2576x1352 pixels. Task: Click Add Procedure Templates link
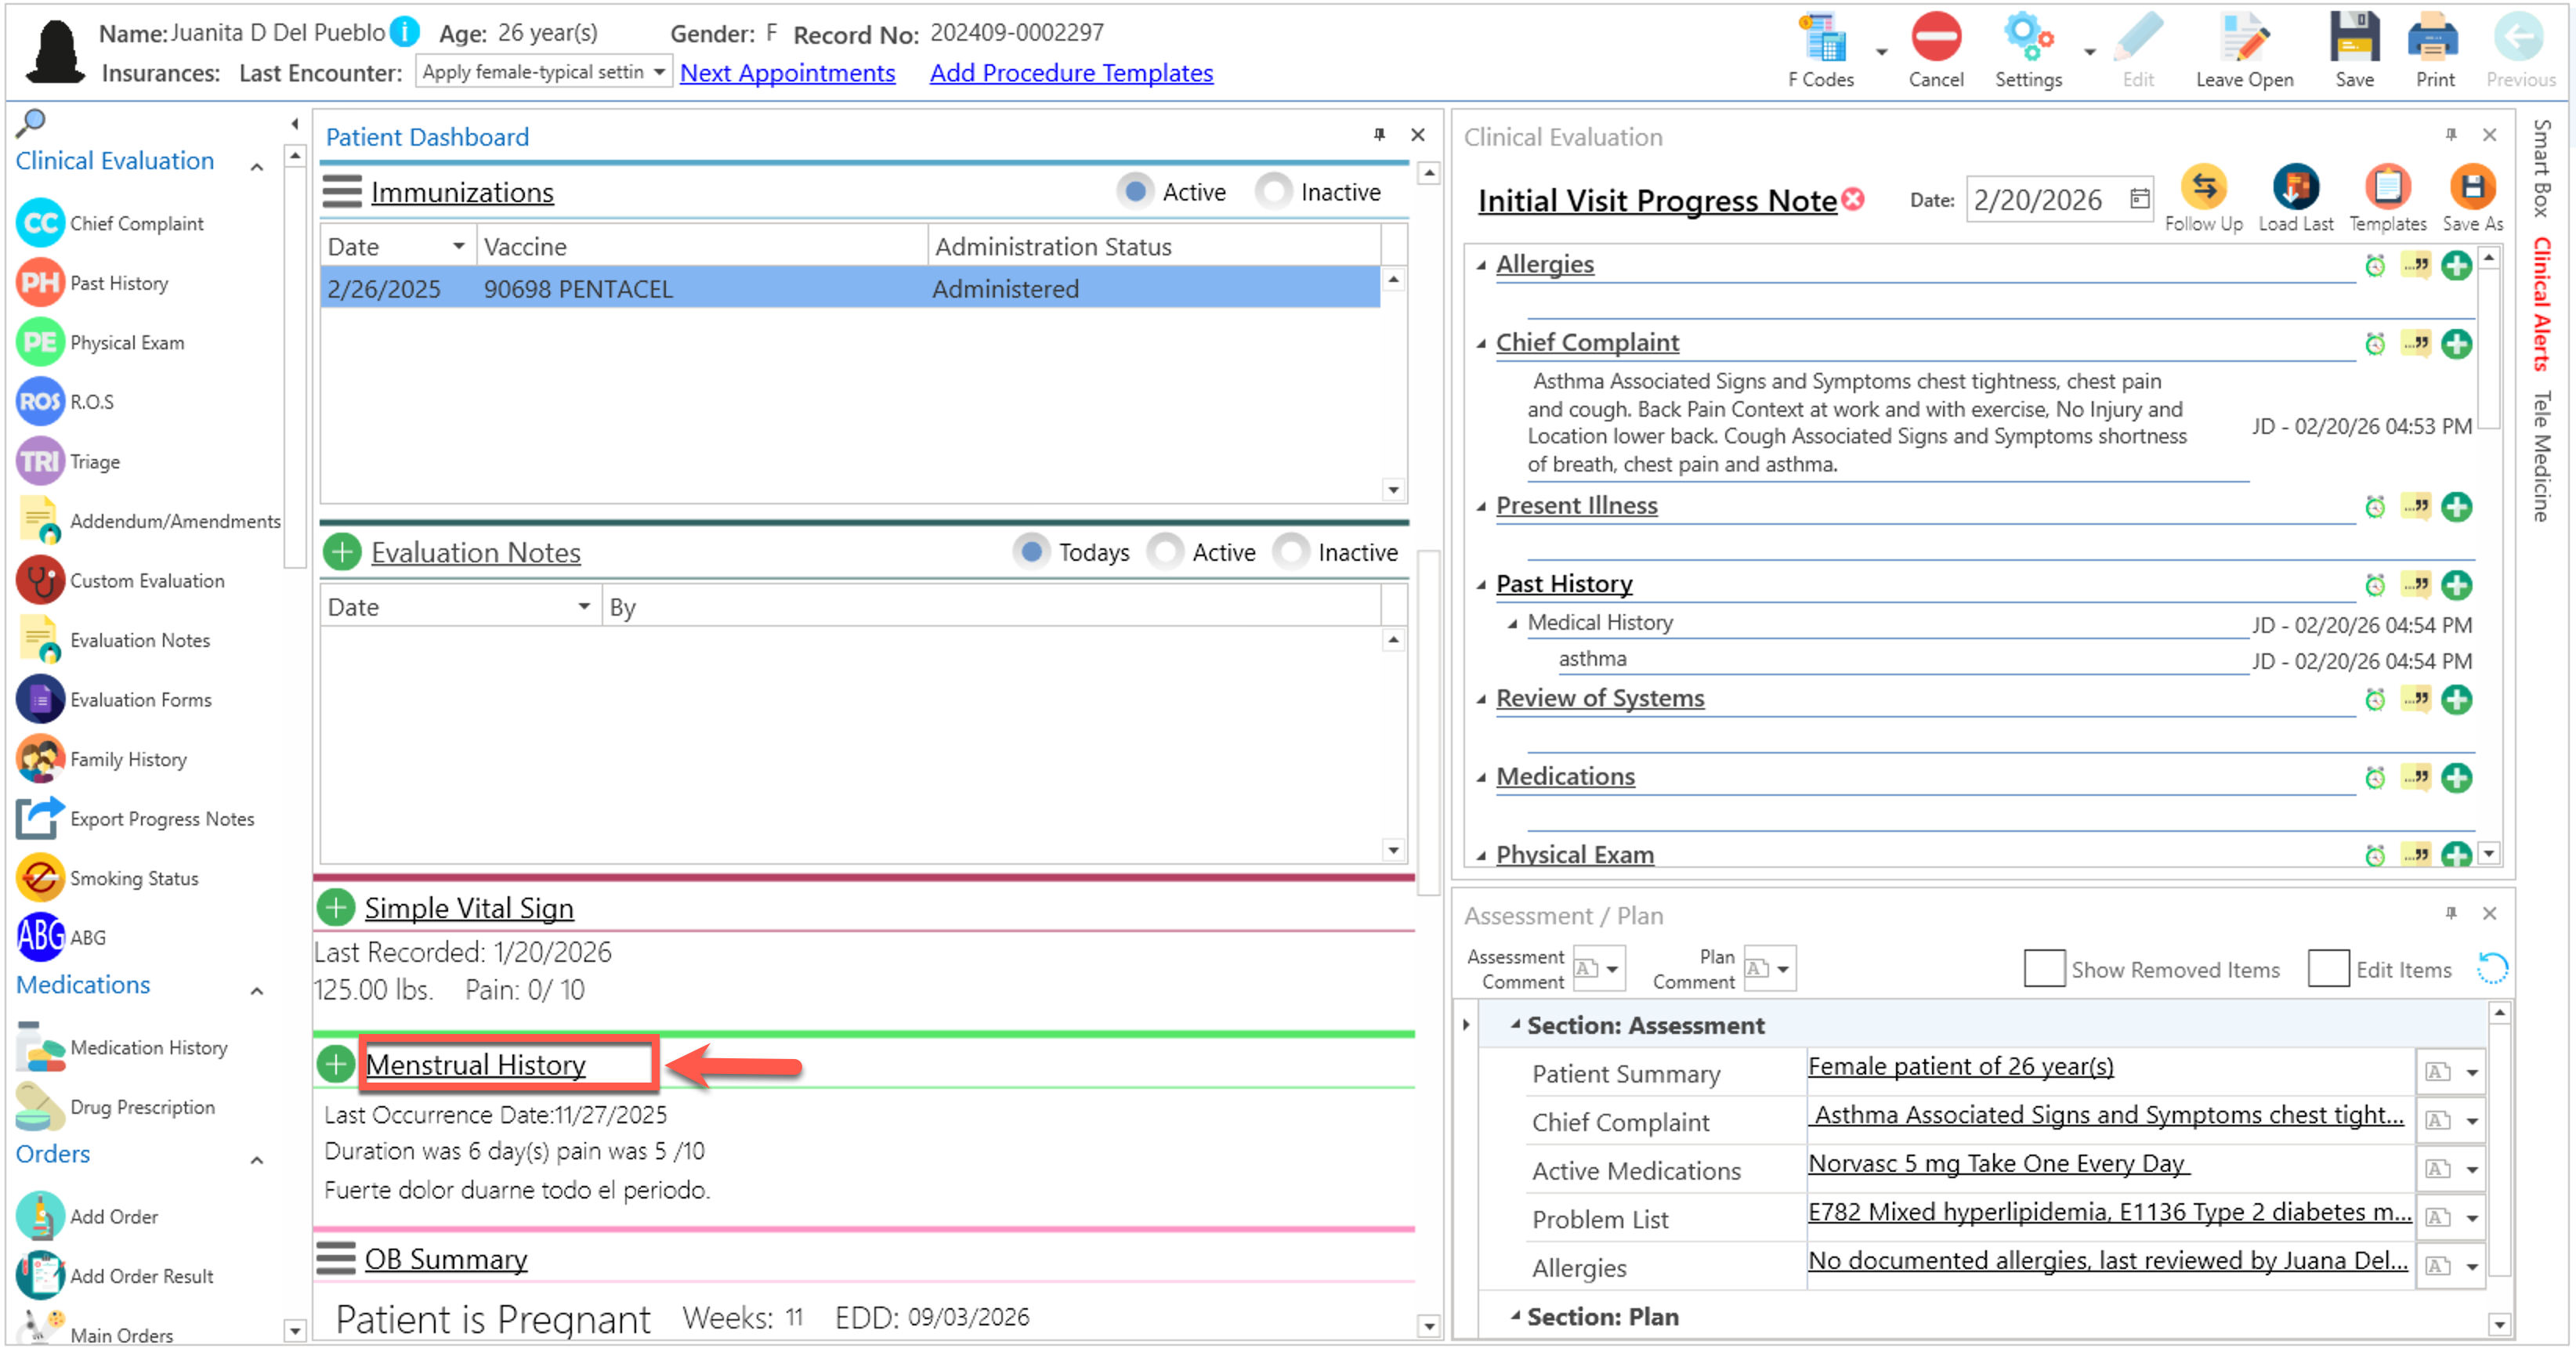point(1070,73)
